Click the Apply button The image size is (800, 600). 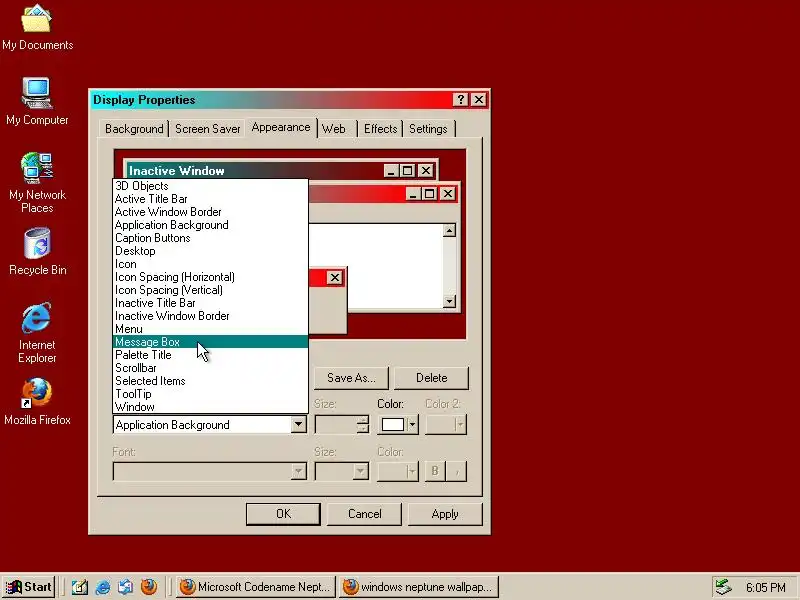(x=445, y=514)
